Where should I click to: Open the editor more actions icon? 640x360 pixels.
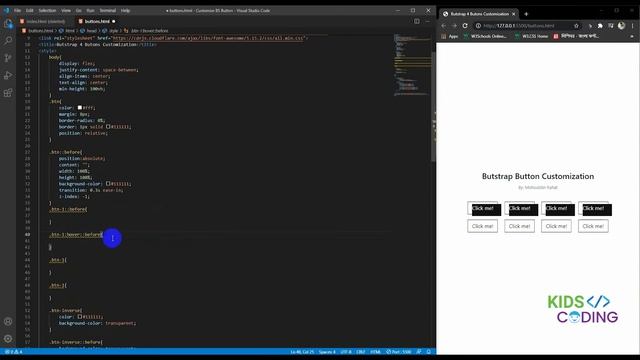[x=427, y=21]
